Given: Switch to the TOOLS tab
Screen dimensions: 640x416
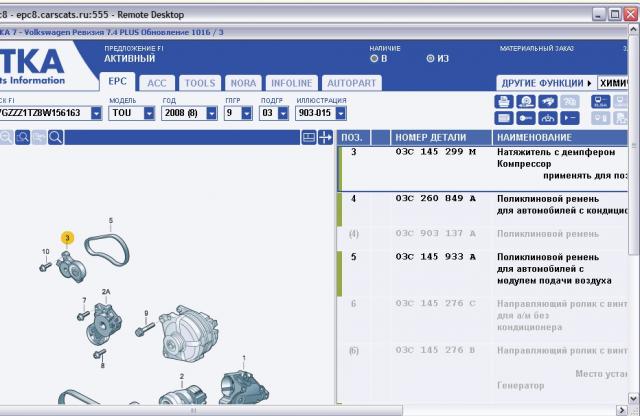Looking at the screenshot, I should click(x=200, y=83).
